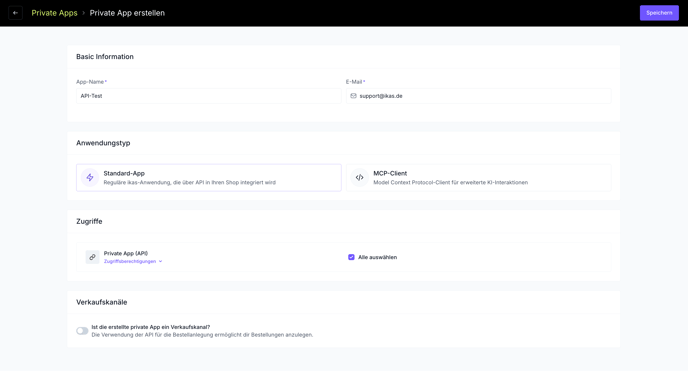Select the MCP-Client type card
The image size is (688, 371).
[479, 178]
